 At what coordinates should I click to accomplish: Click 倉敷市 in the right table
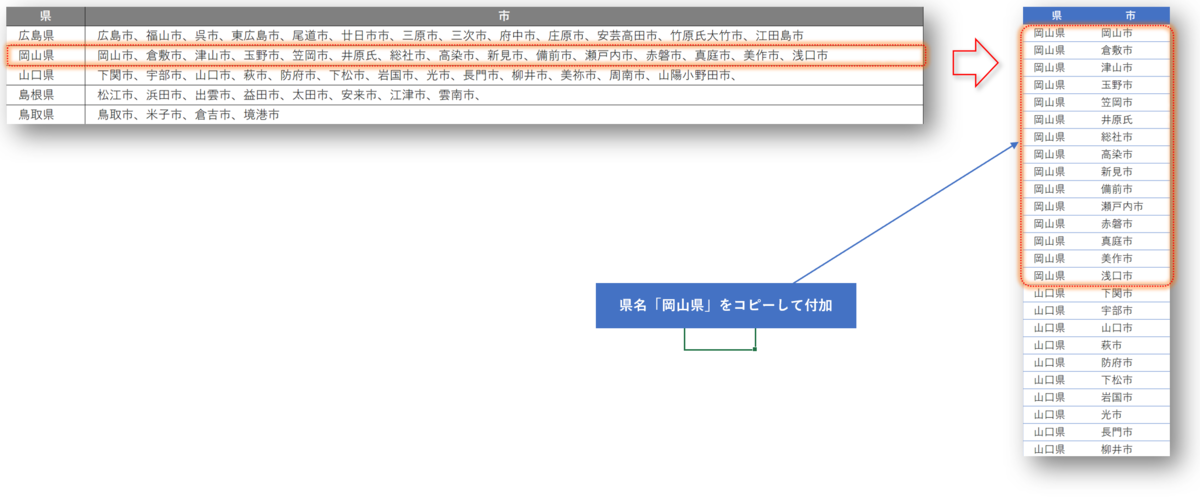[x=1116, y=50]
